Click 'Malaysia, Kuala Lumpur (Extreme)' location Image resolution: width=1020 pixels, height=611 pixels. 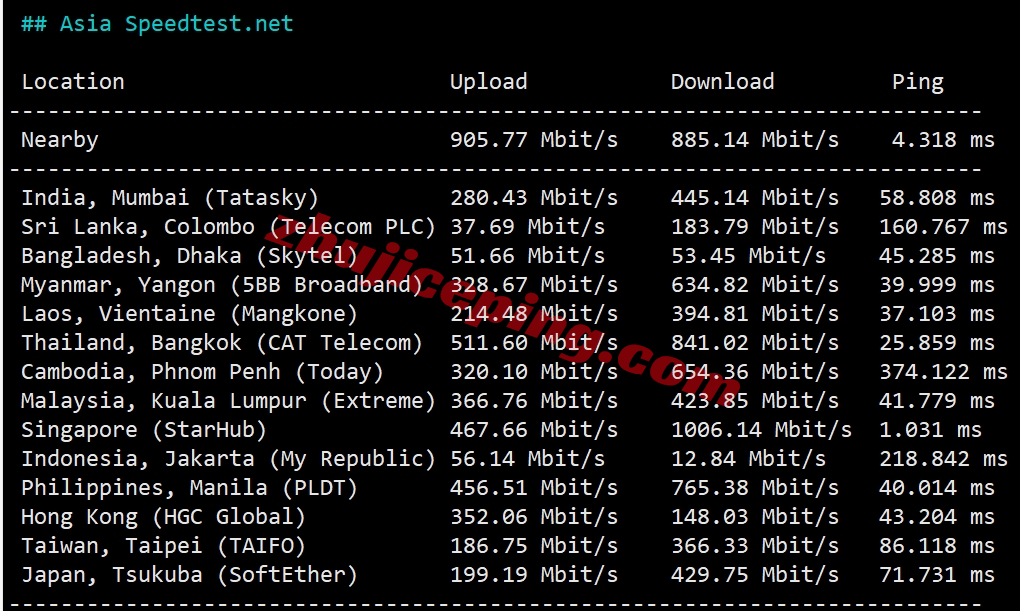(x=228, y=401)
